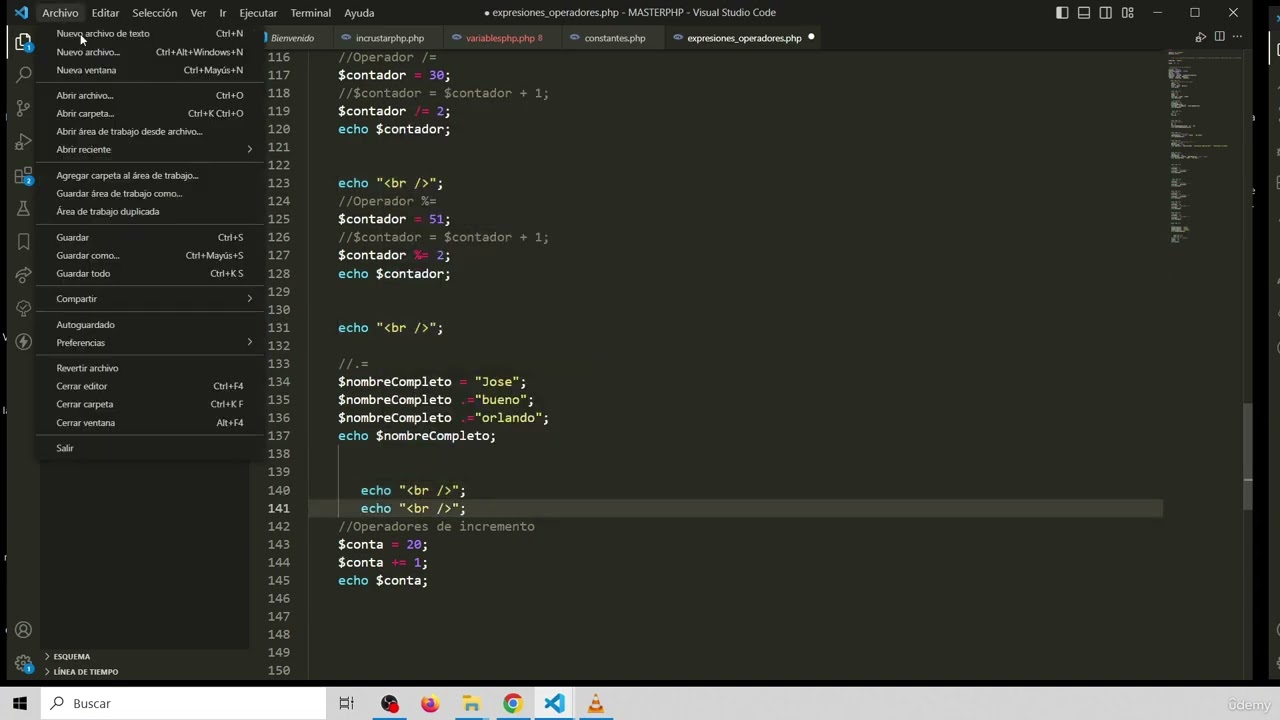The width and height of the screenshot is (1280, 720).
Task: Open Customize Layout icon
Action: pyautogui.click(x=1128, y=13)
